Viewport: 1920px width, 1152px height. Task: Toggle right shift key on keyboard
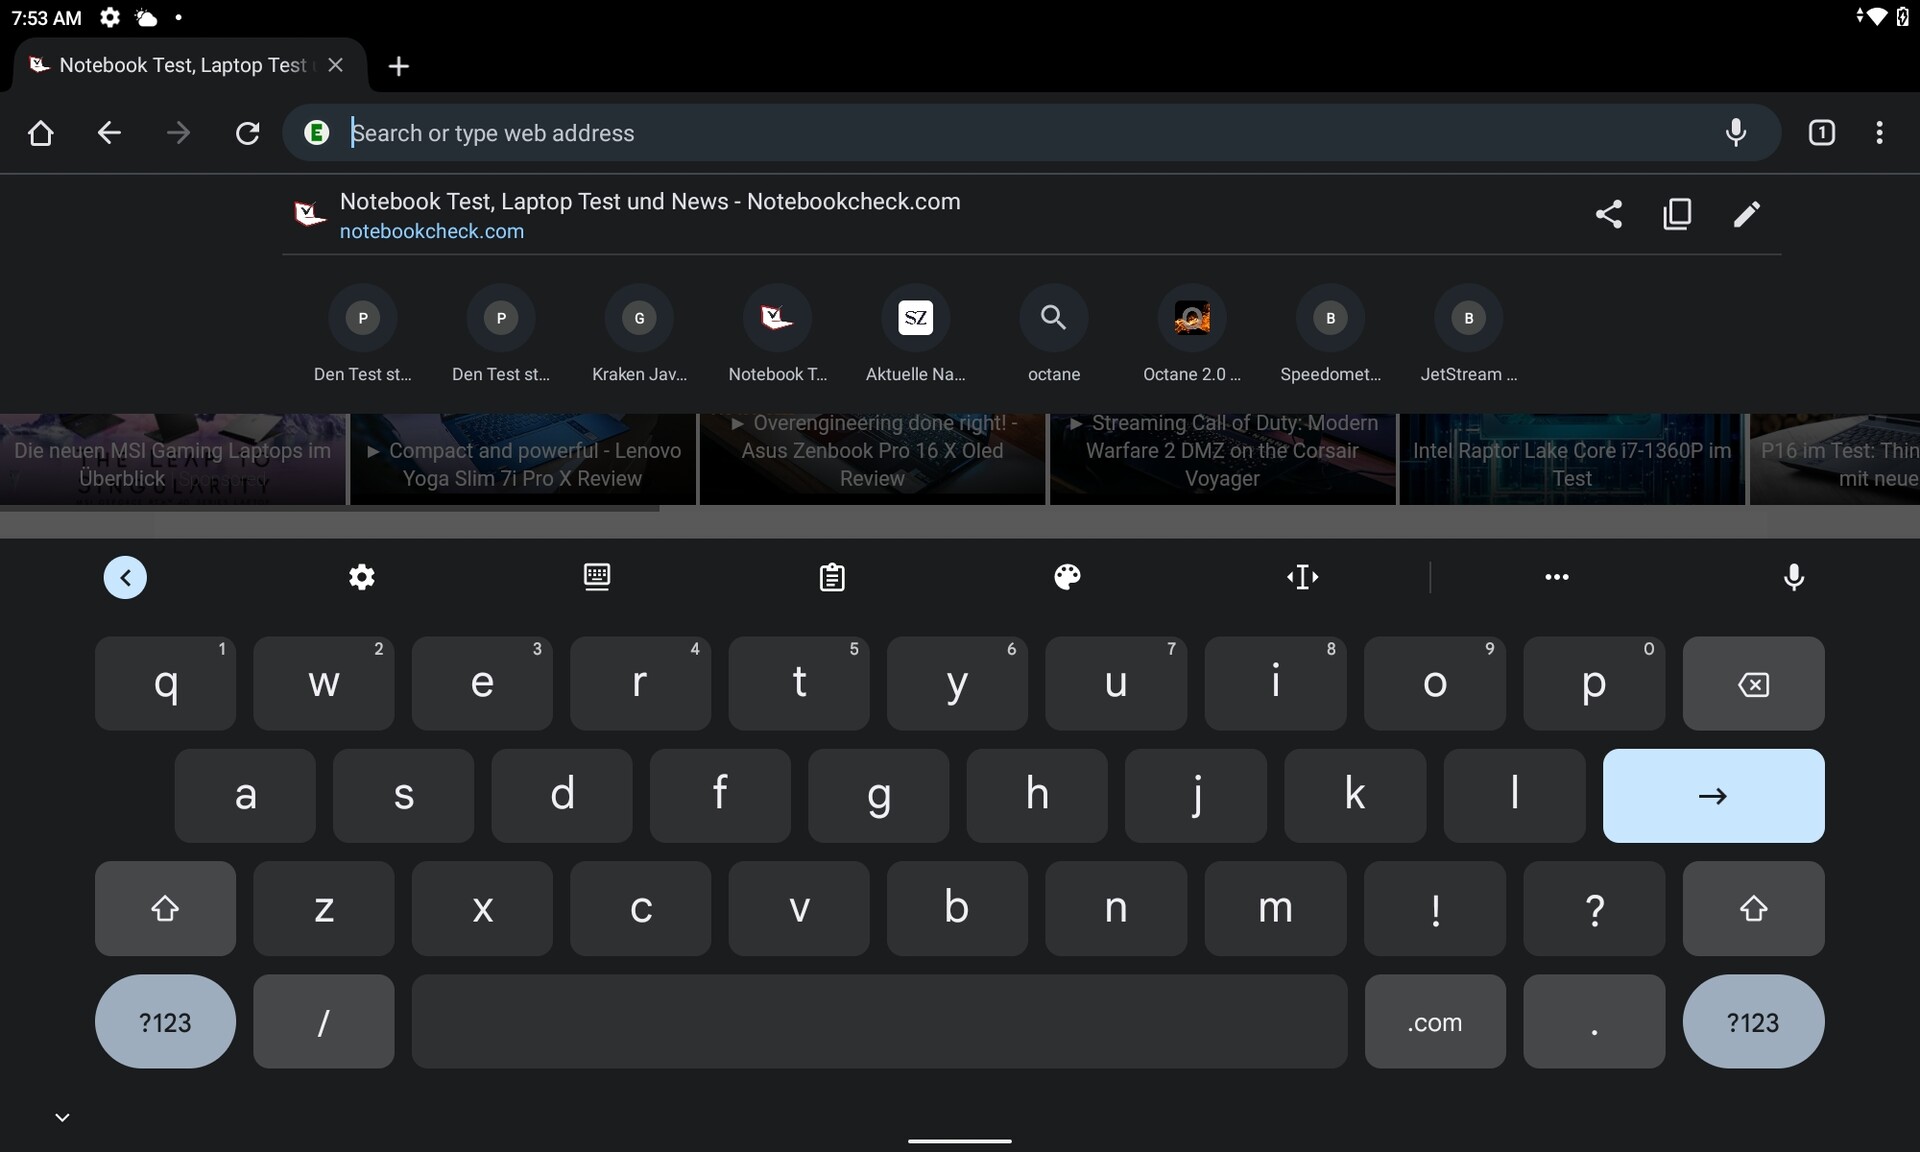point(1752,908)
